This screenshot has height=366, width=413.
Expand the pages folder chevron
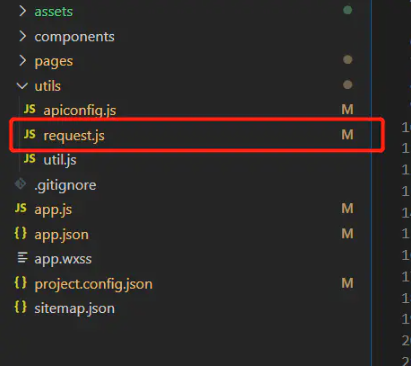22,61
